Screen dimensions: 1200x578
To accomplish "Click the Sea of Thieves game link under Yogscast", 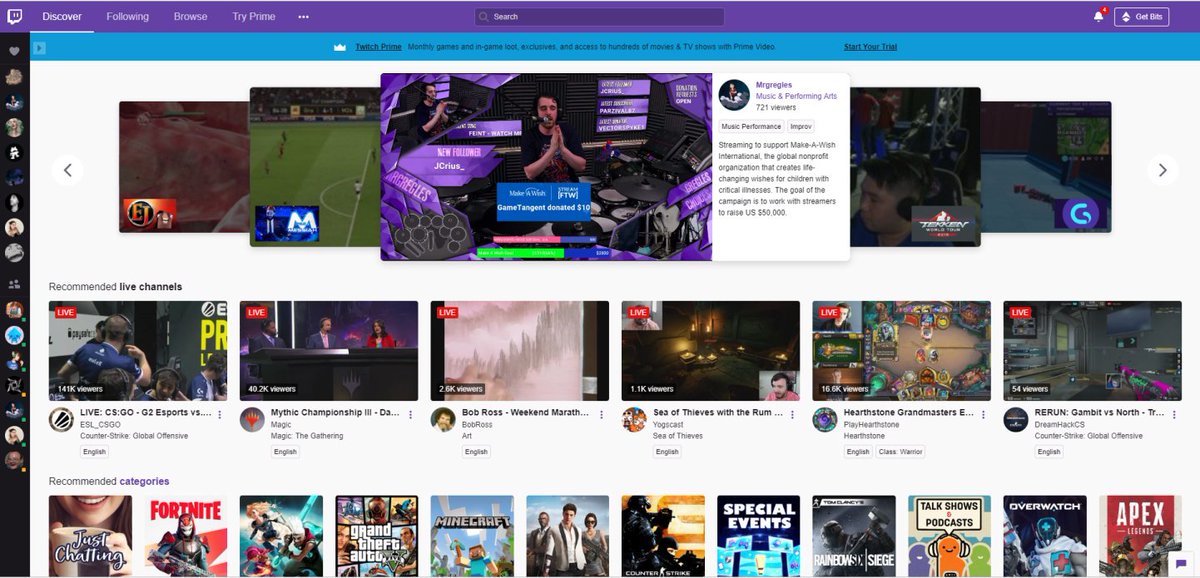I will coord(680,436).
